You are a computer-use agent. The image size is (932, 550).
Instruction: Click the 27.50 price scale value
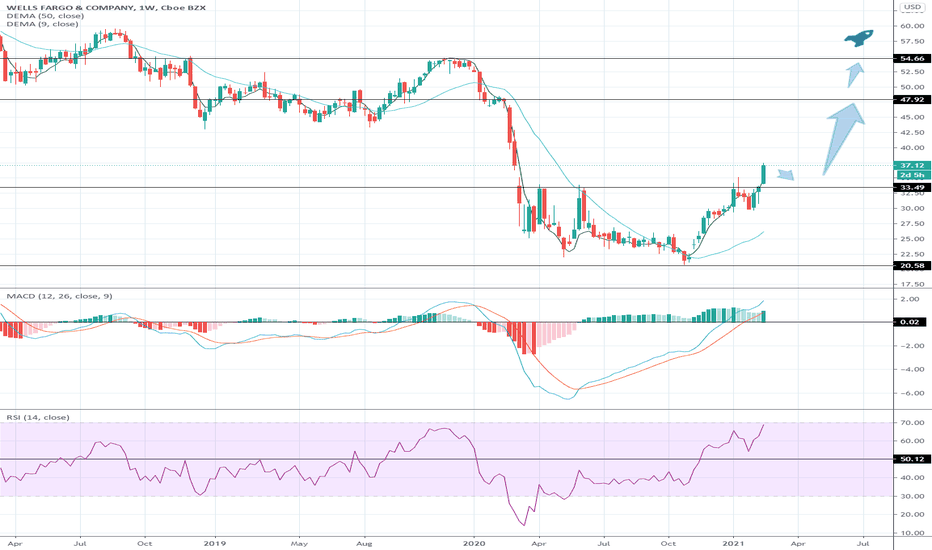(912, 224)
